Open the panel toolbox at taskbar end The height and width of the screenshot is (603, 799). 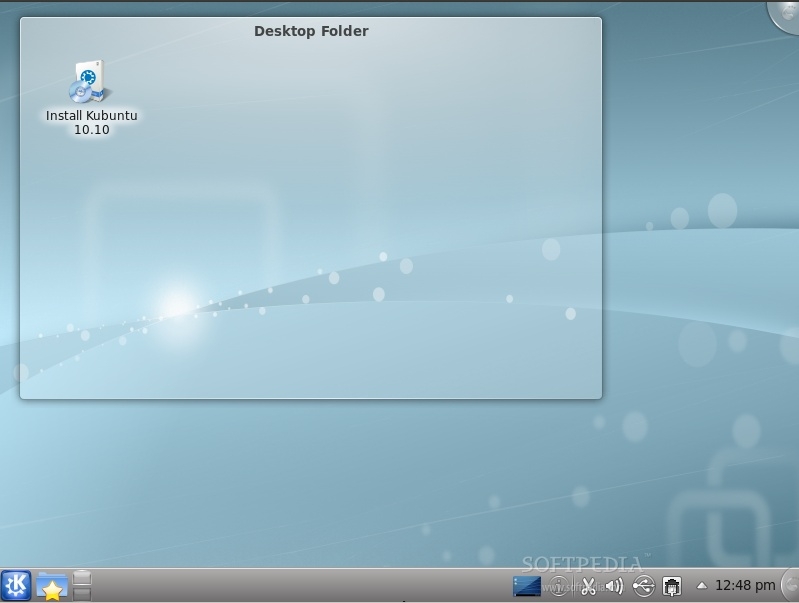791,585
